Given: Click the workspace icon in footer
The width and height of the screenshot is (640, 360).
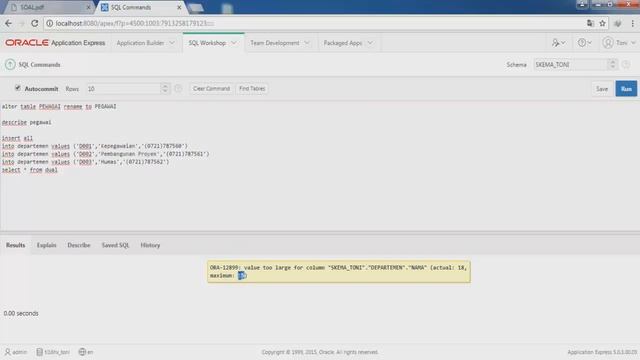Looking at the screenshot, I should pos(40,352).
